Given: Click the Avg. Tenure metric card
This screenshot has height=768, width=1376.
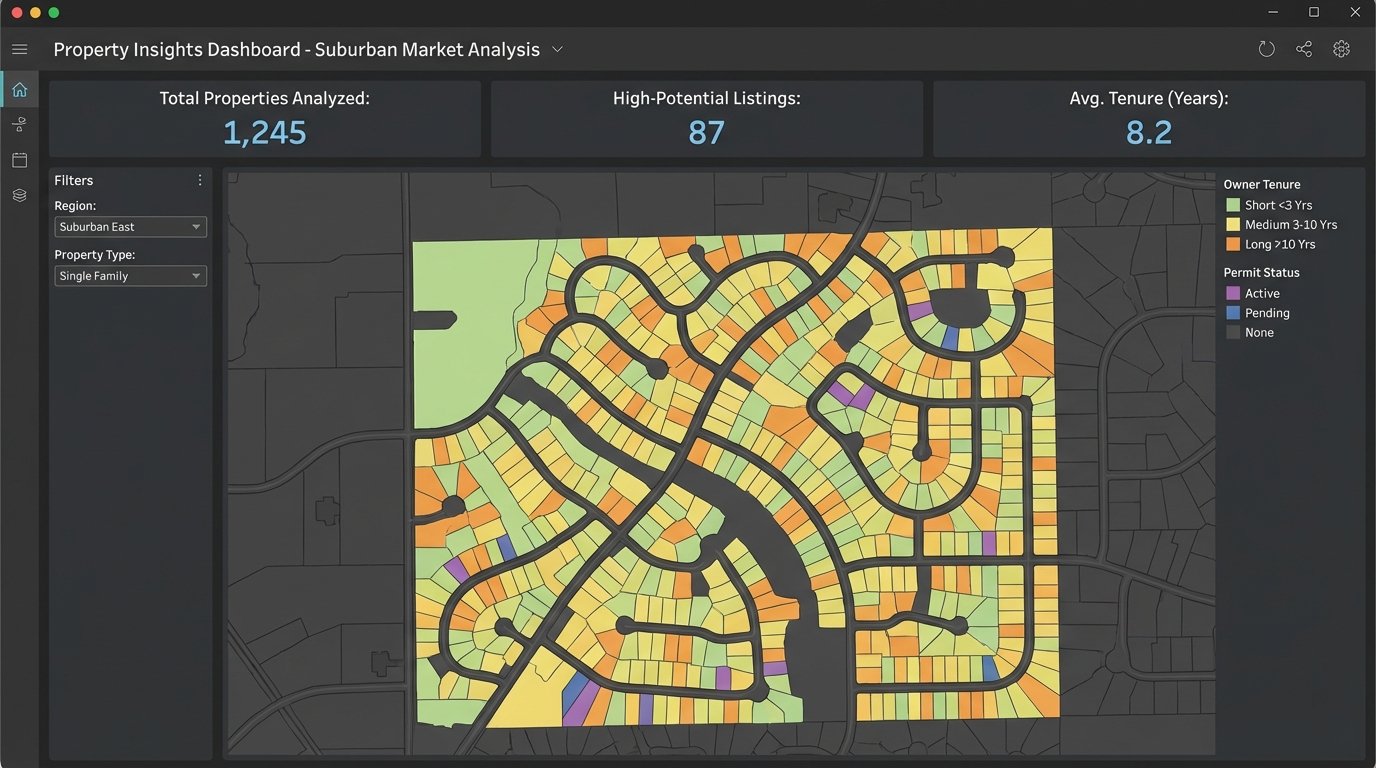Looking at the screenshot, I should point(1148,118).
